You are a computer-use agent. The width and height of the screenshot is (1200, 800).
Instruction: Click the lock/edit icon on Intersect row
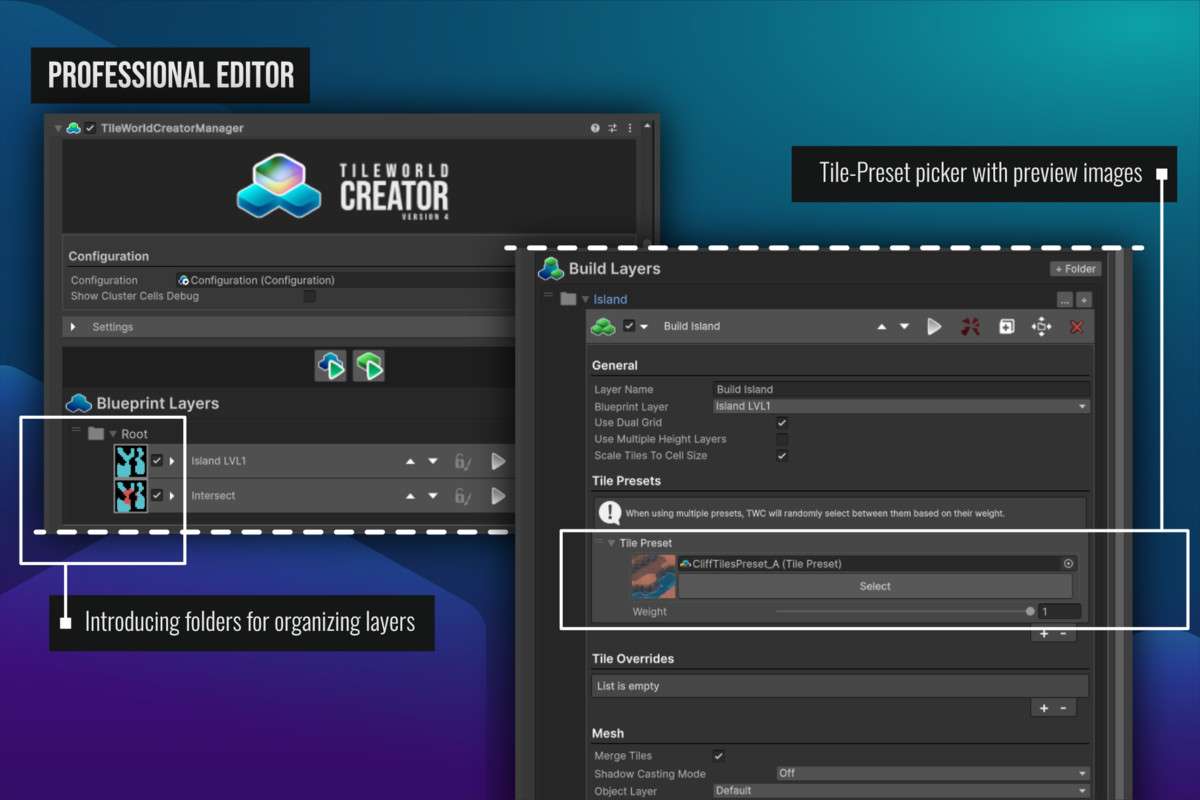(x=463, y=496)
